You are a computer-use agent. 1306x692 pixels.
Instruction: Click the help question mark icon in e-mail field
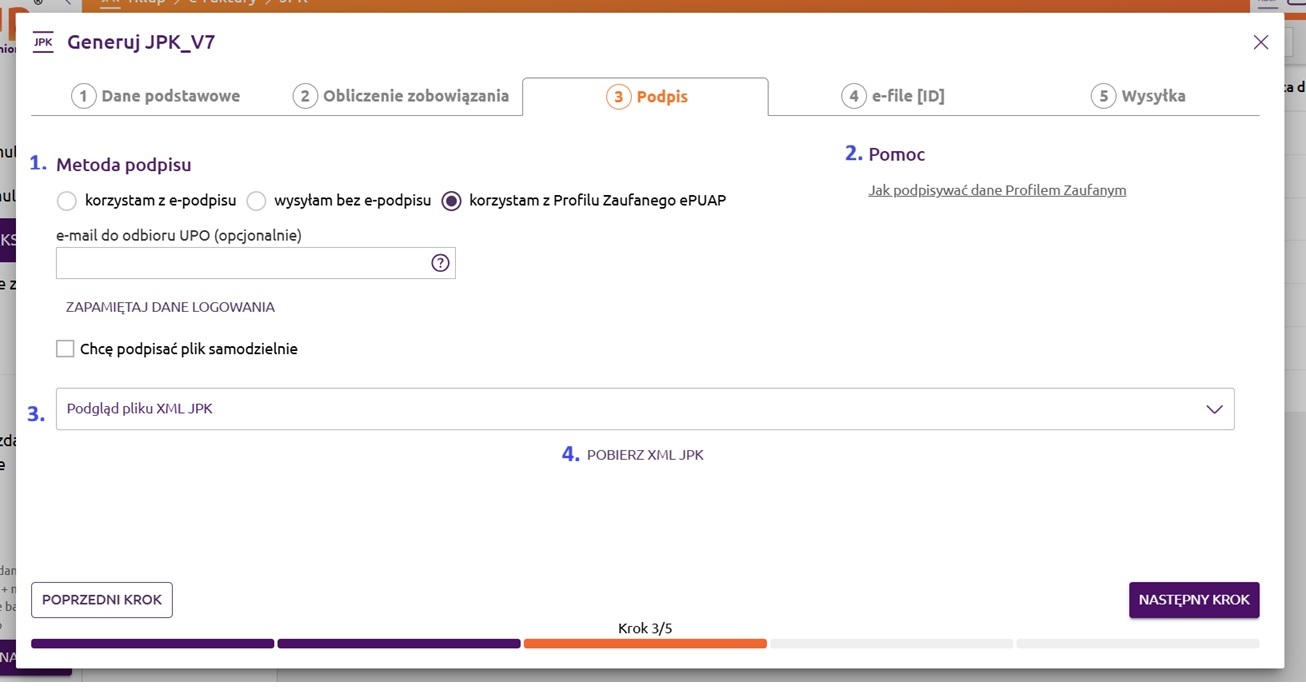(x=440, y=263)
